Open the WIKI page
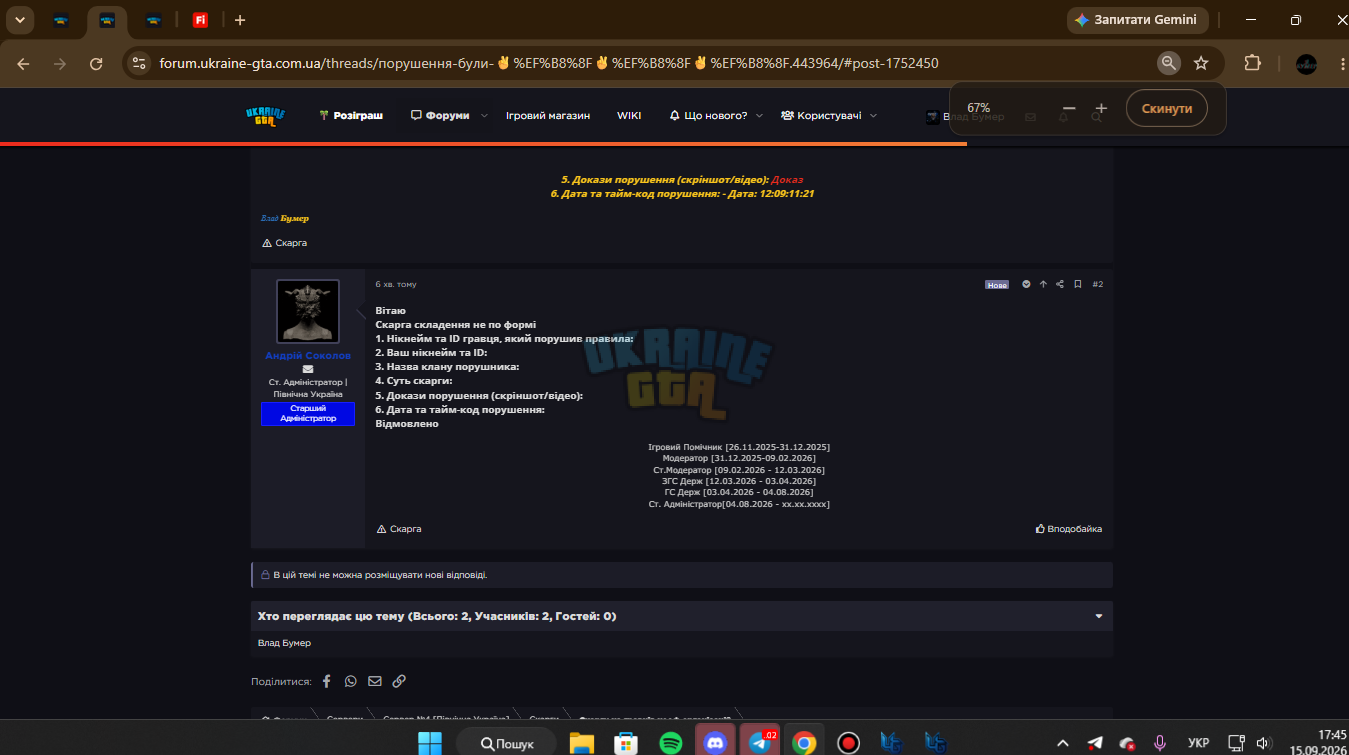 point(629,116)
